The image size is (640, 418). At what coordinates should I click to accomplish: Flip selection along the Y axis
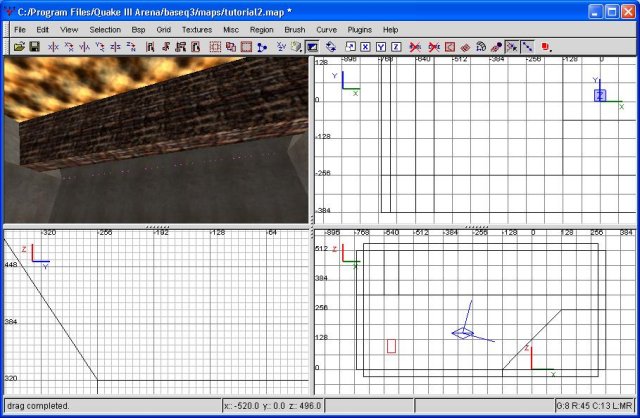(x=84, y=47)
